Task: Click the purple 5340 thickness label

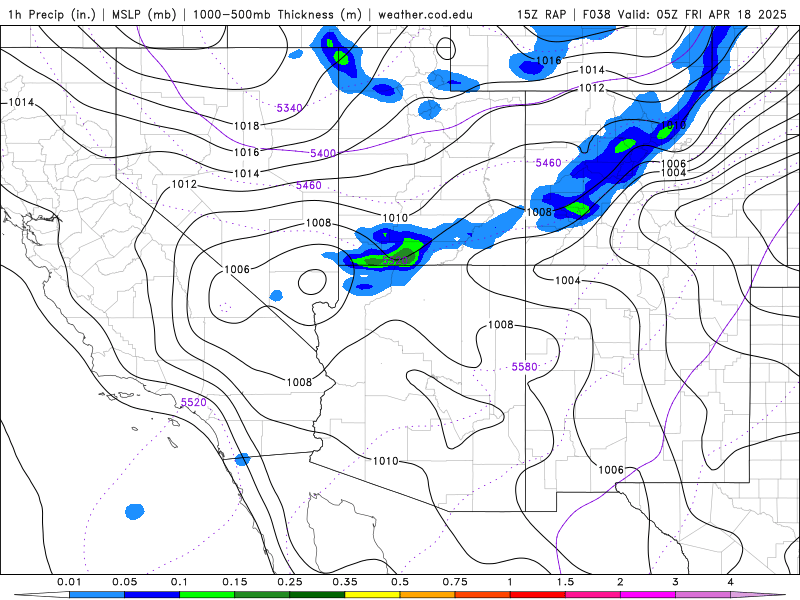Action: pyautogui.click(x=289, y=108)
